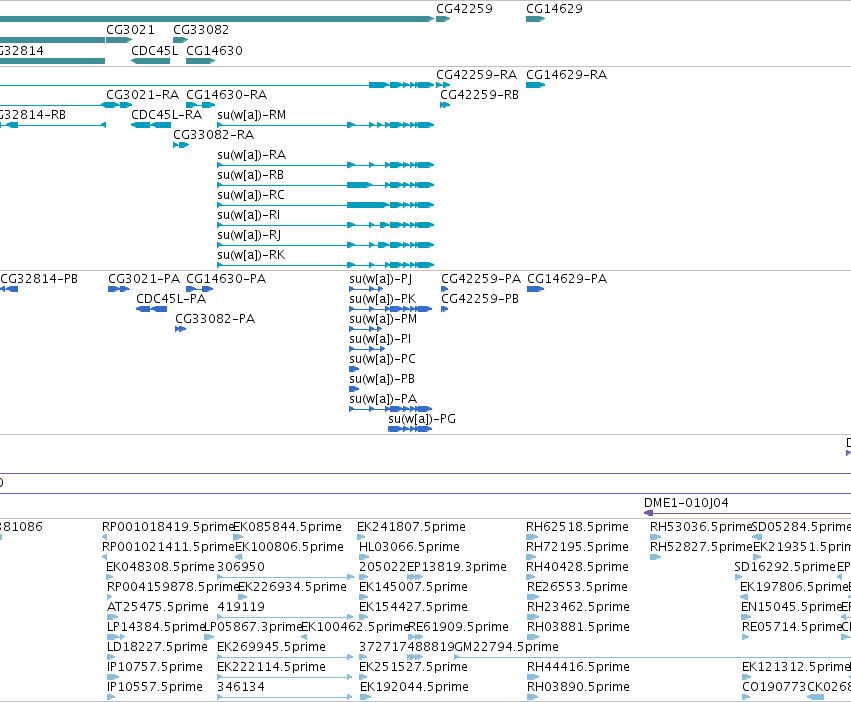Screen dimensions: 851x702
Task: Click the 419119 cDNA label
Action: pyautogui.click(x=241, y=607)
